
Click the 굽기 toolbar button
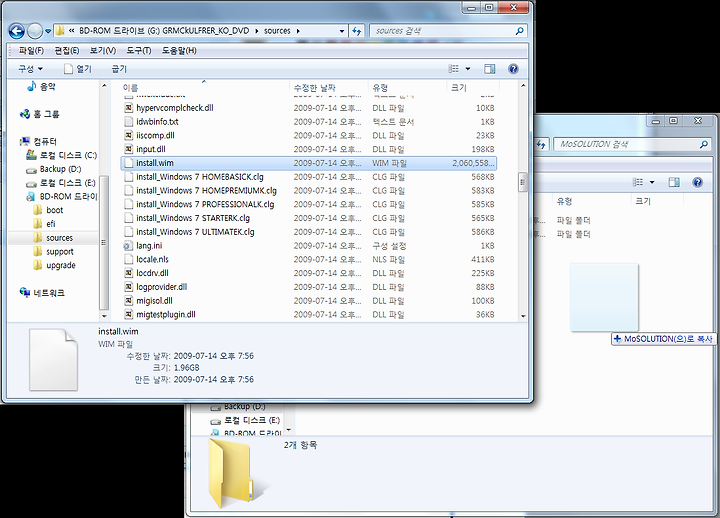[119, 69]
